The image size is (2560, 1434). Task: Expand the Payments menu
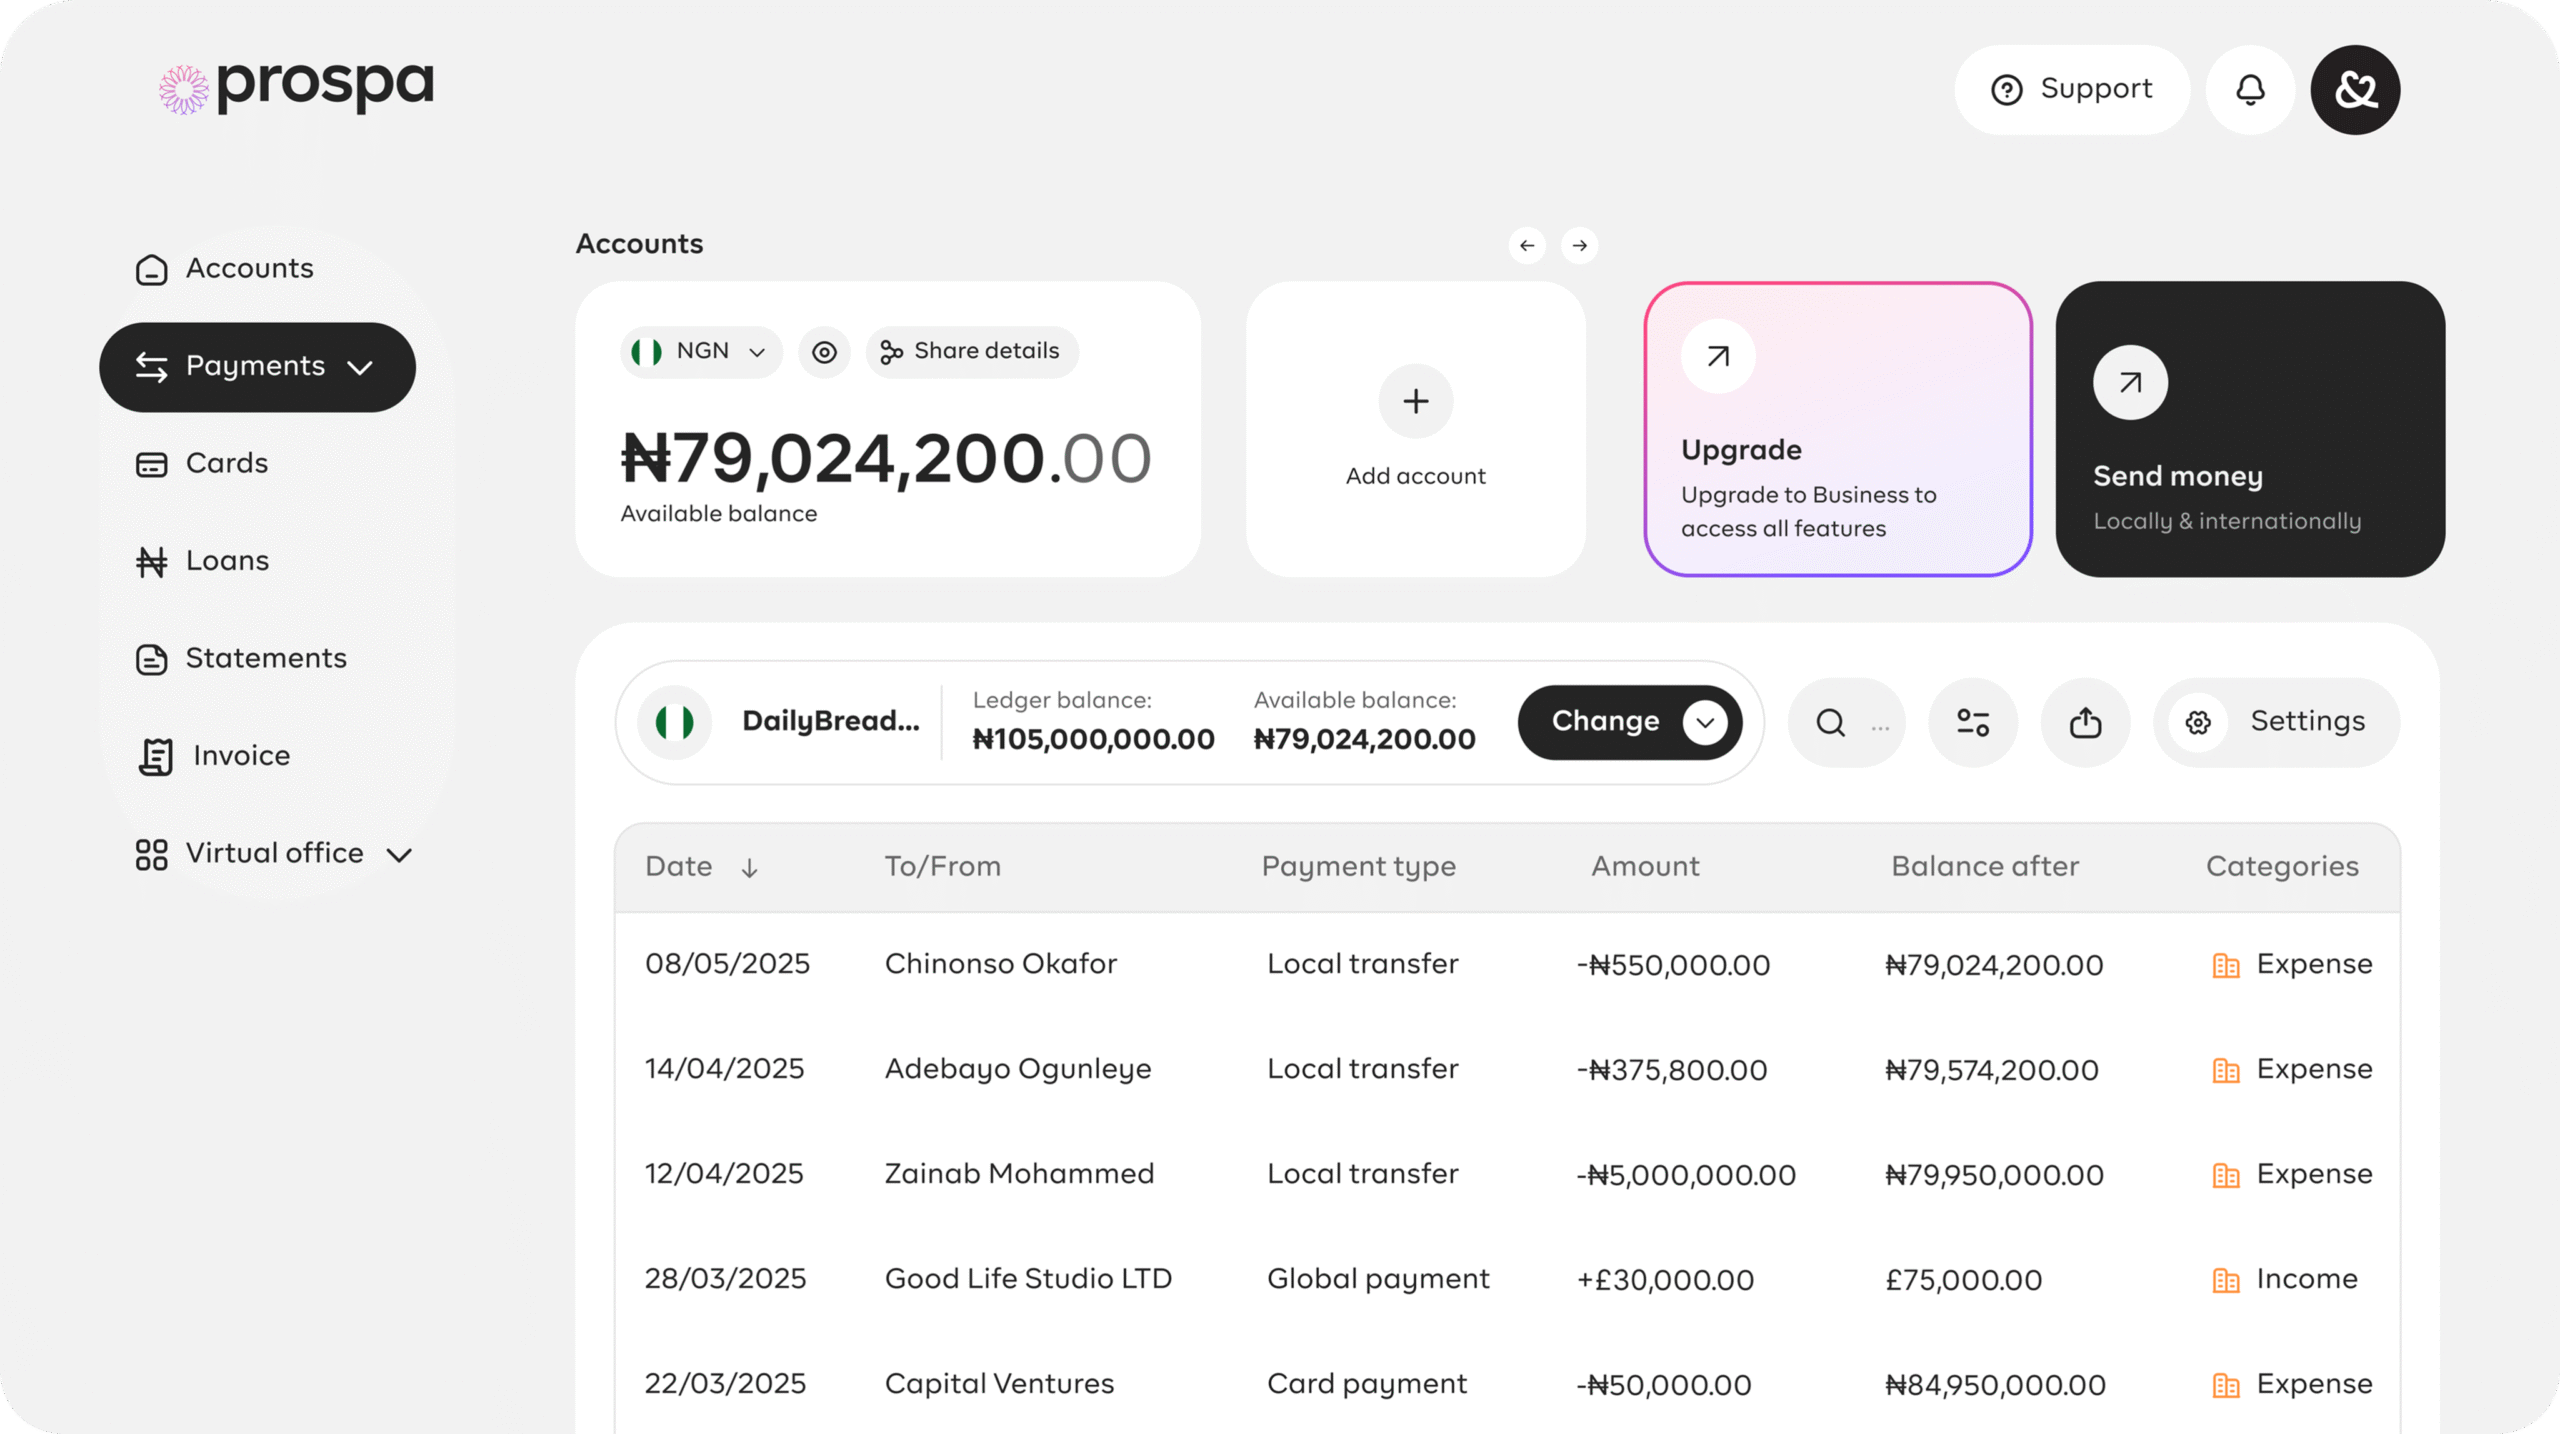coord(257,367)
